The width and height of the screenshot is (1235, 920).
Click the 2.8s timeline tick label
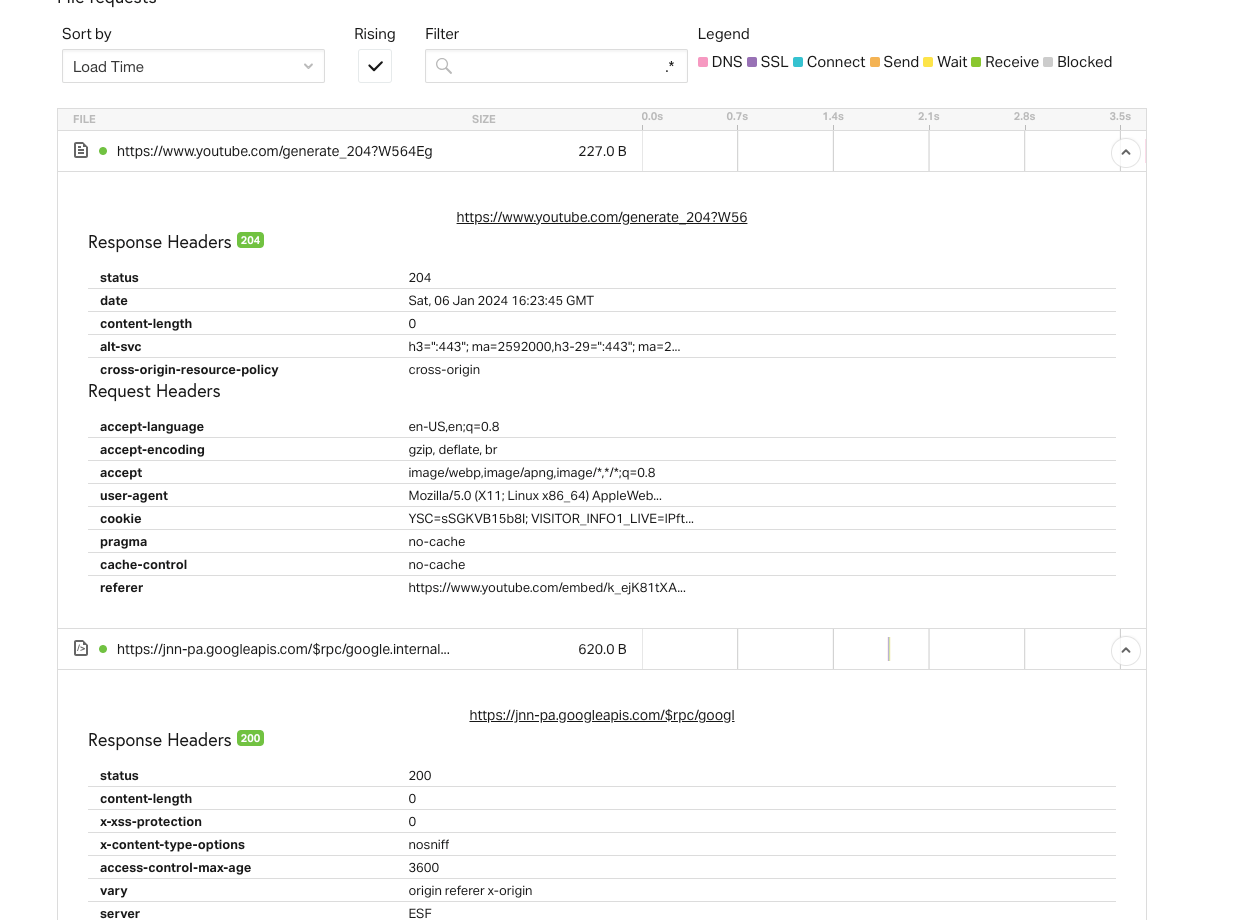click(x=1024, y=117)
